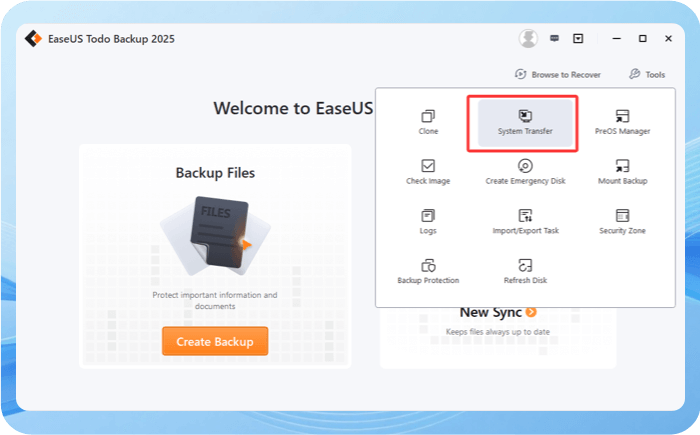
Task: Open Security Zone settings
Action: pyautogui.click(x=621, y=220)
